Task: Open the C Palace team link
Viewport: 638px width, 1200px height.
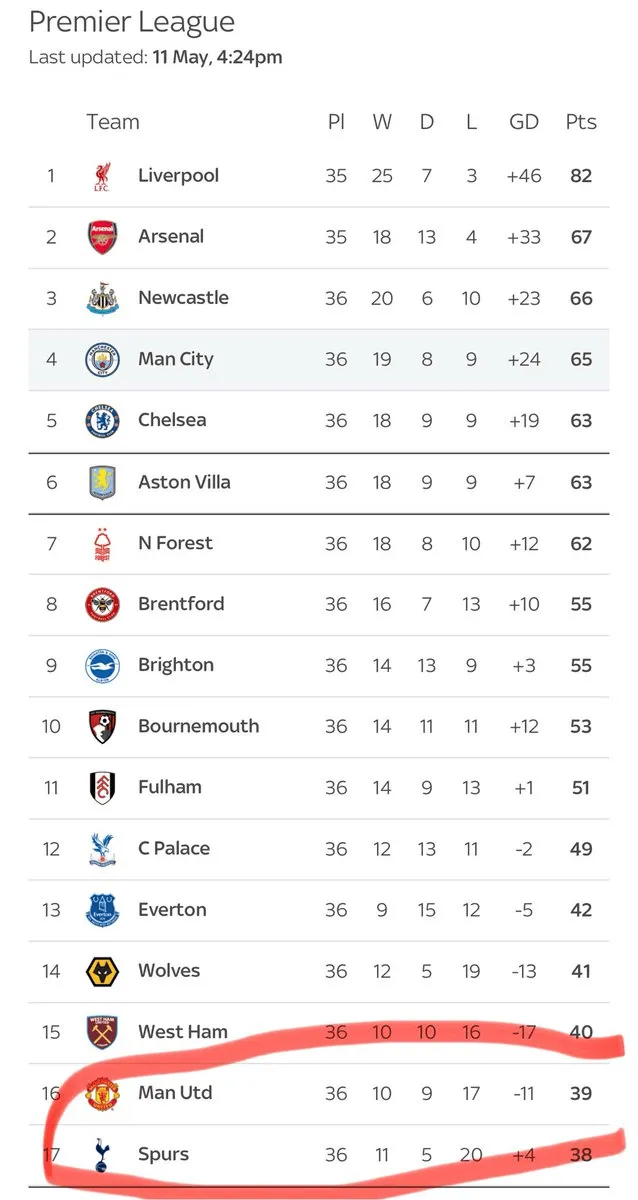Action: coord(174,848)
